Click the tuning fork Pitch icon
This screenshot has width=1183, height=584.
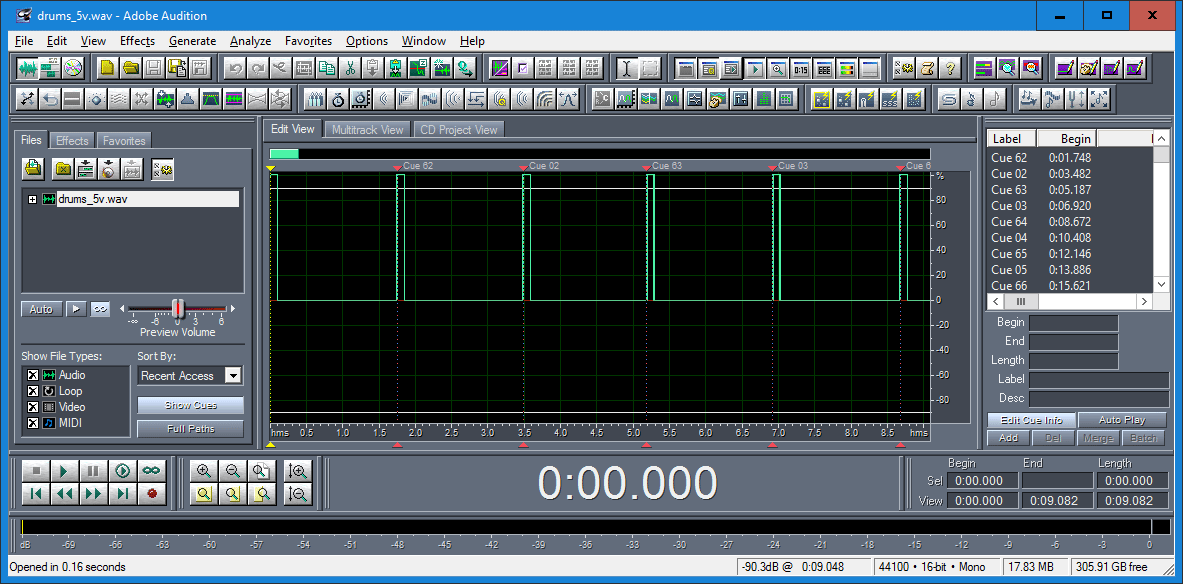click(x=1077, y=98)
